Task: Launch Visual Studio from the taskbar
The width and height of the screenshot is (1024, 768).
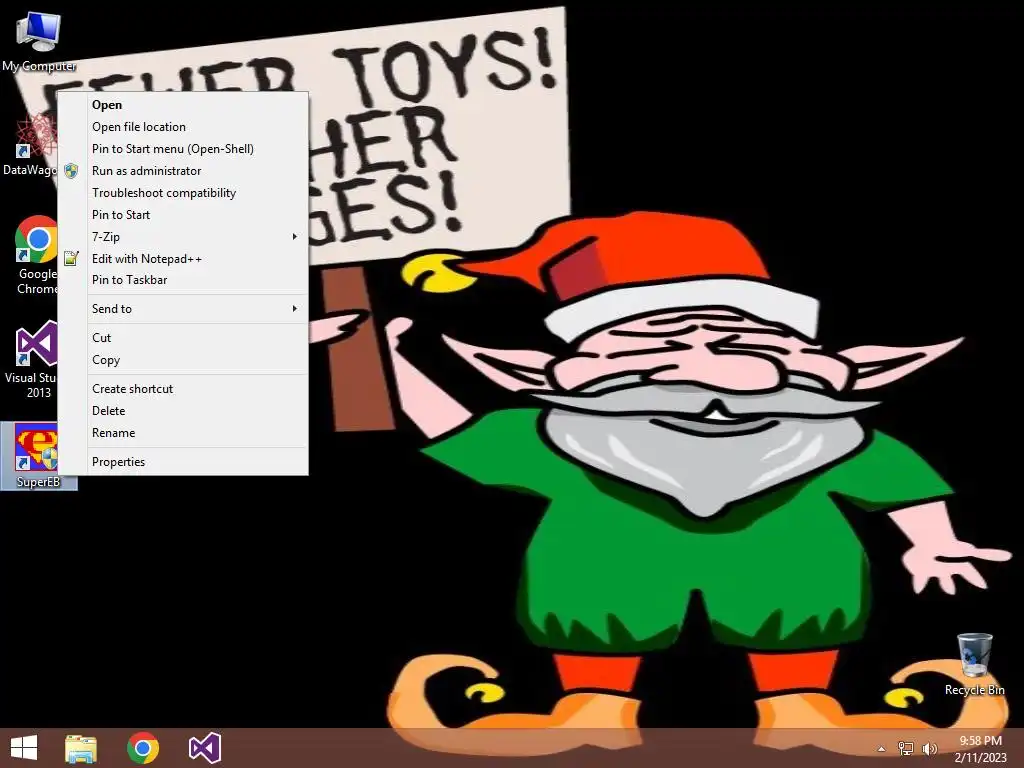Action: tap(204, 748)
